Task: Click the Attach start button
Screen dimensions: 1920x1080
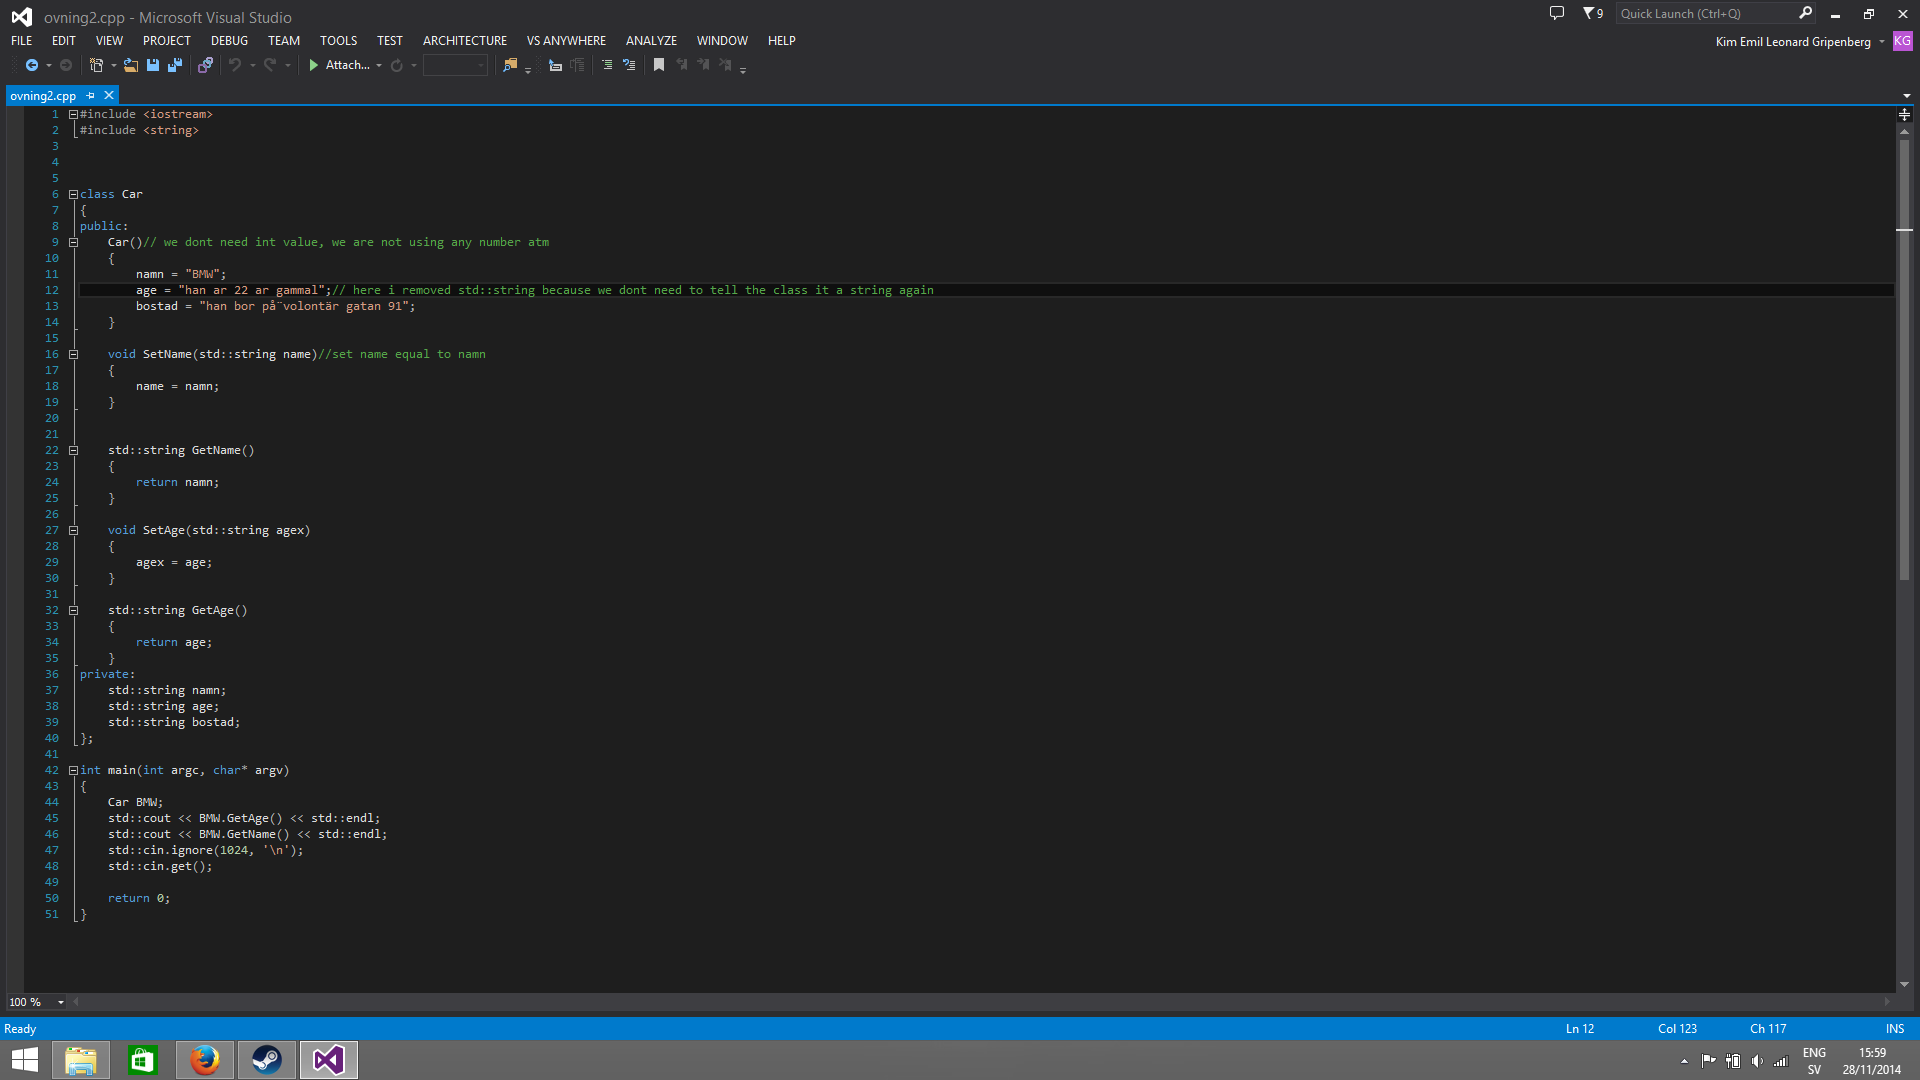Action: click(340, 65)
